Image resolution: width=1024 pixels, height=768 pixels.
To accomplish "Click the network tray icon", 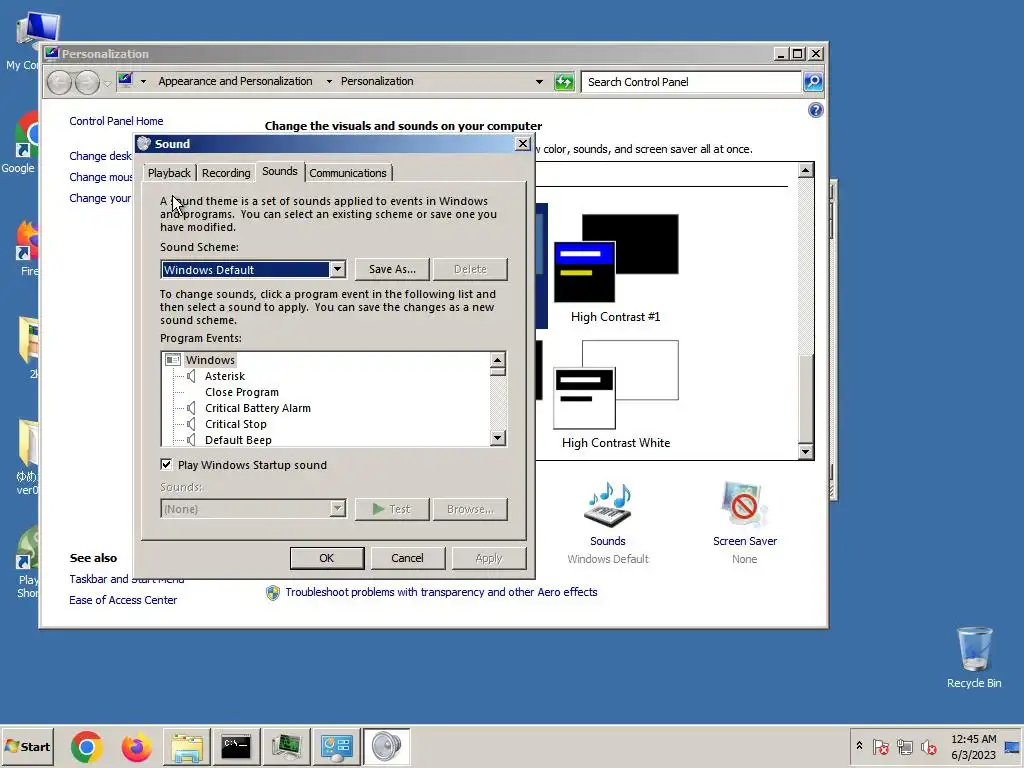I will tap(904, 746).
